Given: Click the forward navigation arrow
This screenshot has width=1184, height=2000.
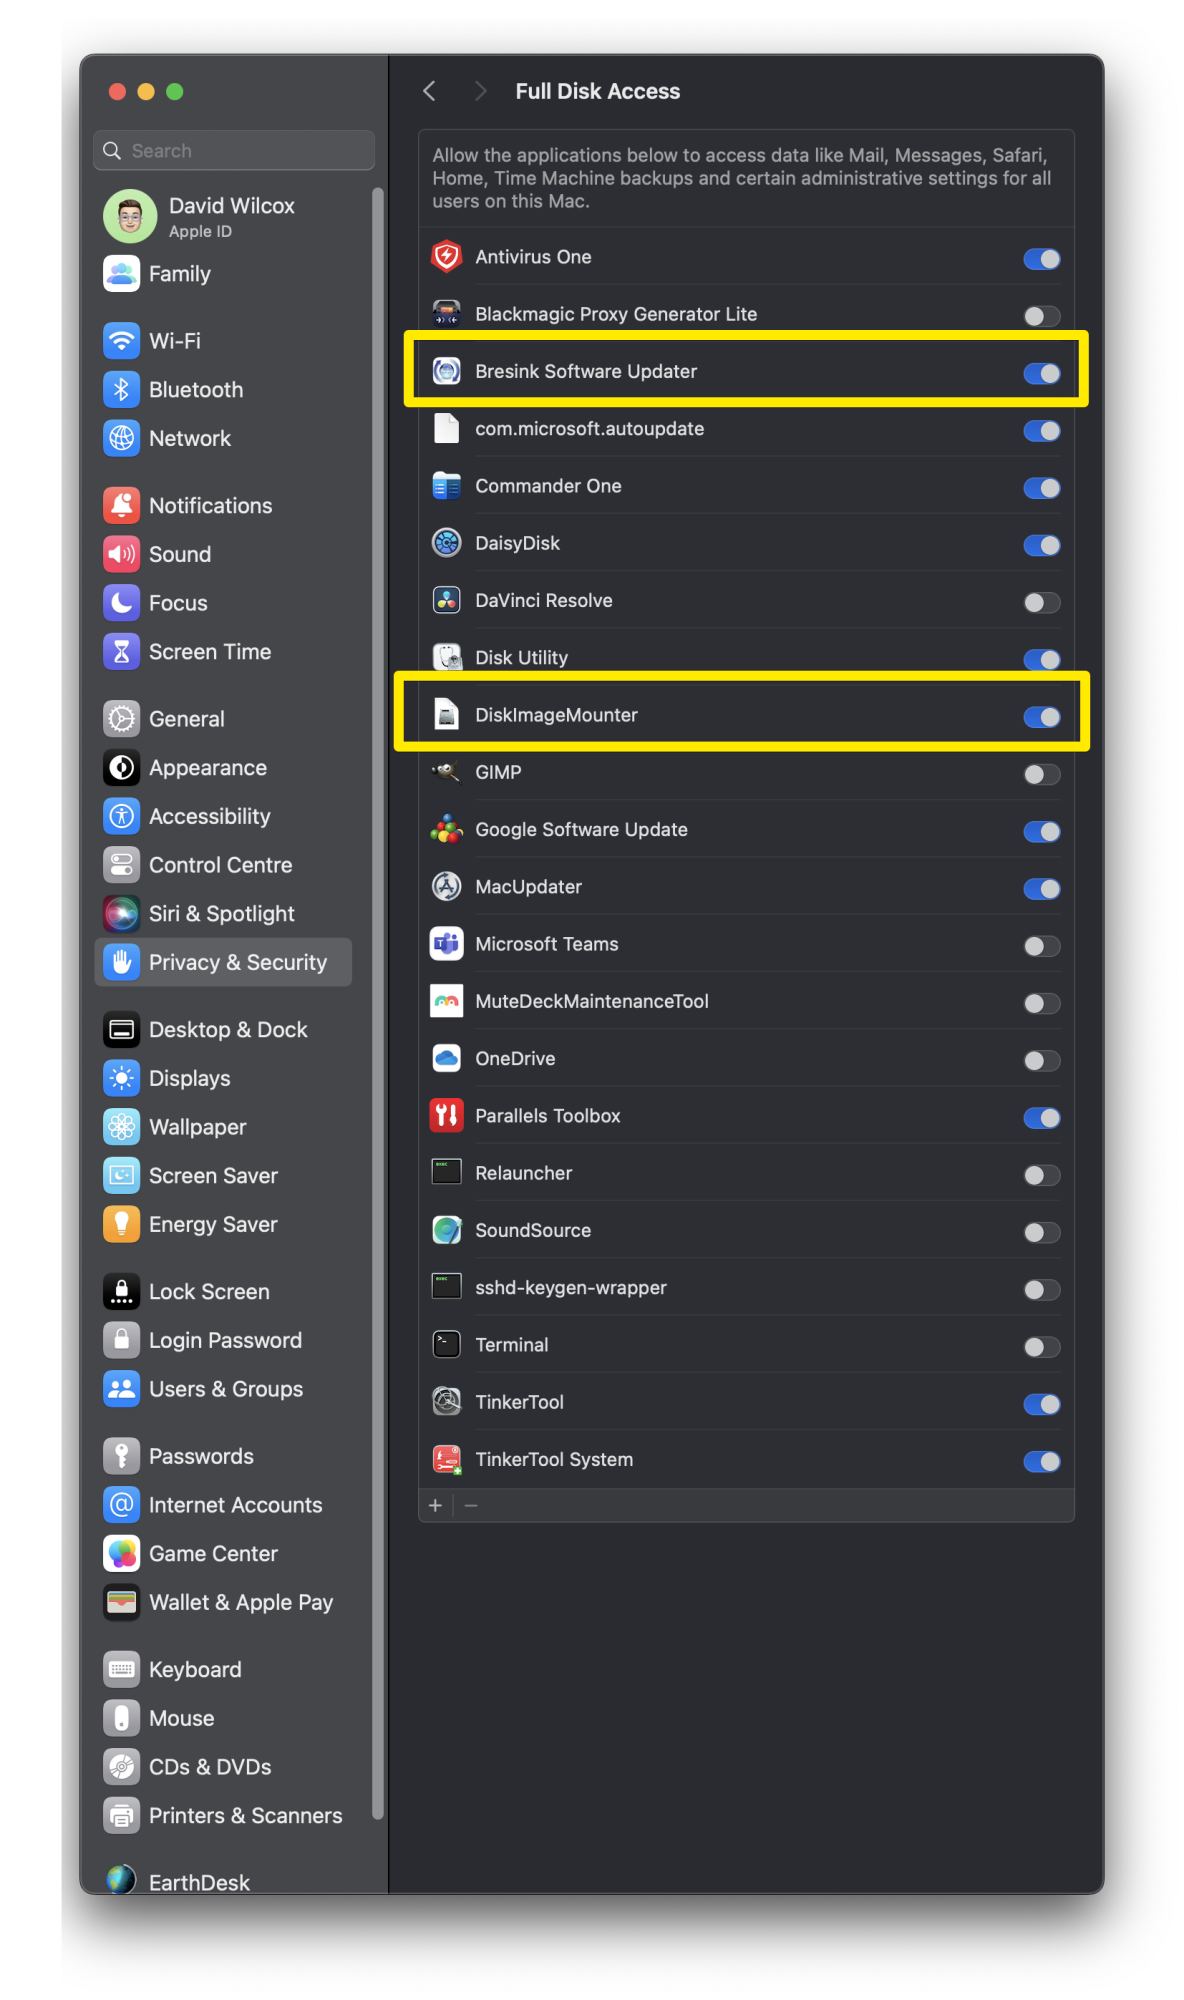Looking at the screenshot, I should point(480,91).
